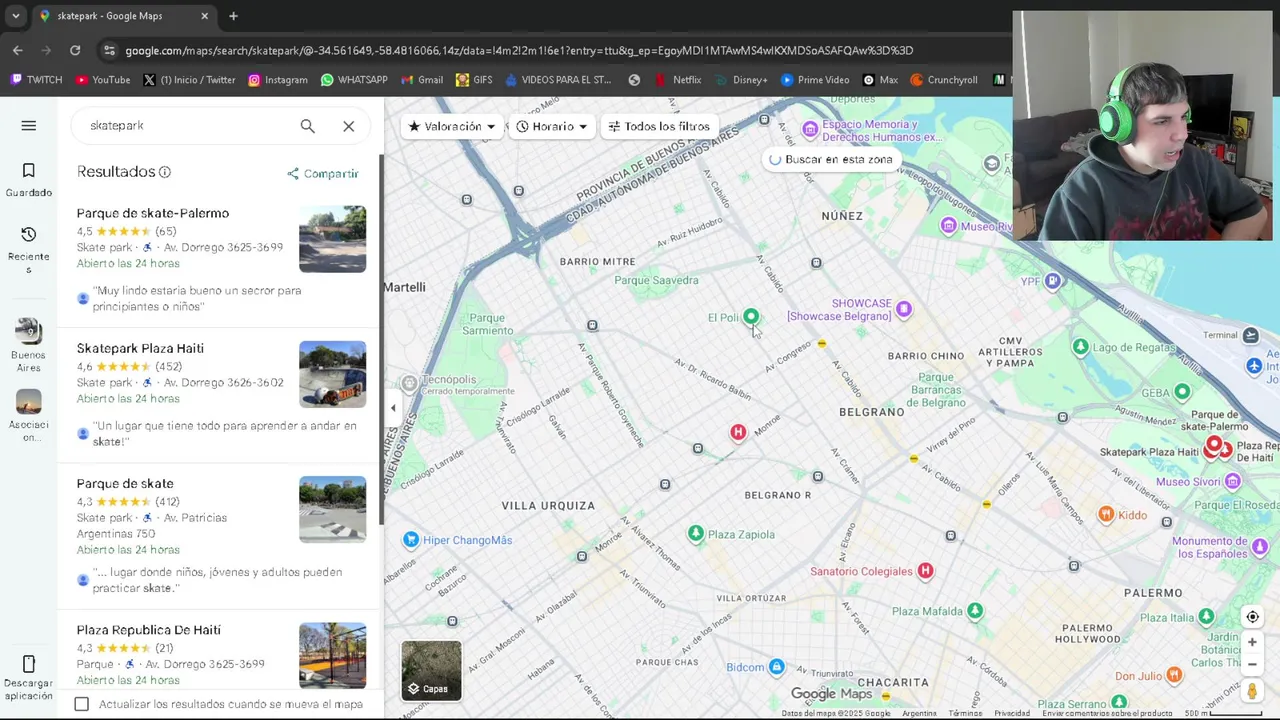Click the Plaza Mafalda park pin
This screenshot has height=720, width=1280.
pos(975,610)
